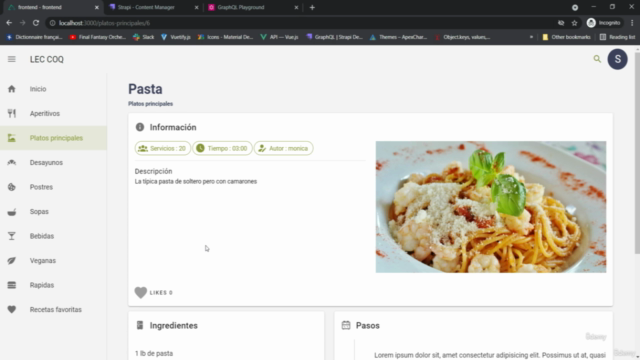Click the Aperitivos fork and knife icon
The width and height of the screenshot is (640, 360).
[11, 113]
